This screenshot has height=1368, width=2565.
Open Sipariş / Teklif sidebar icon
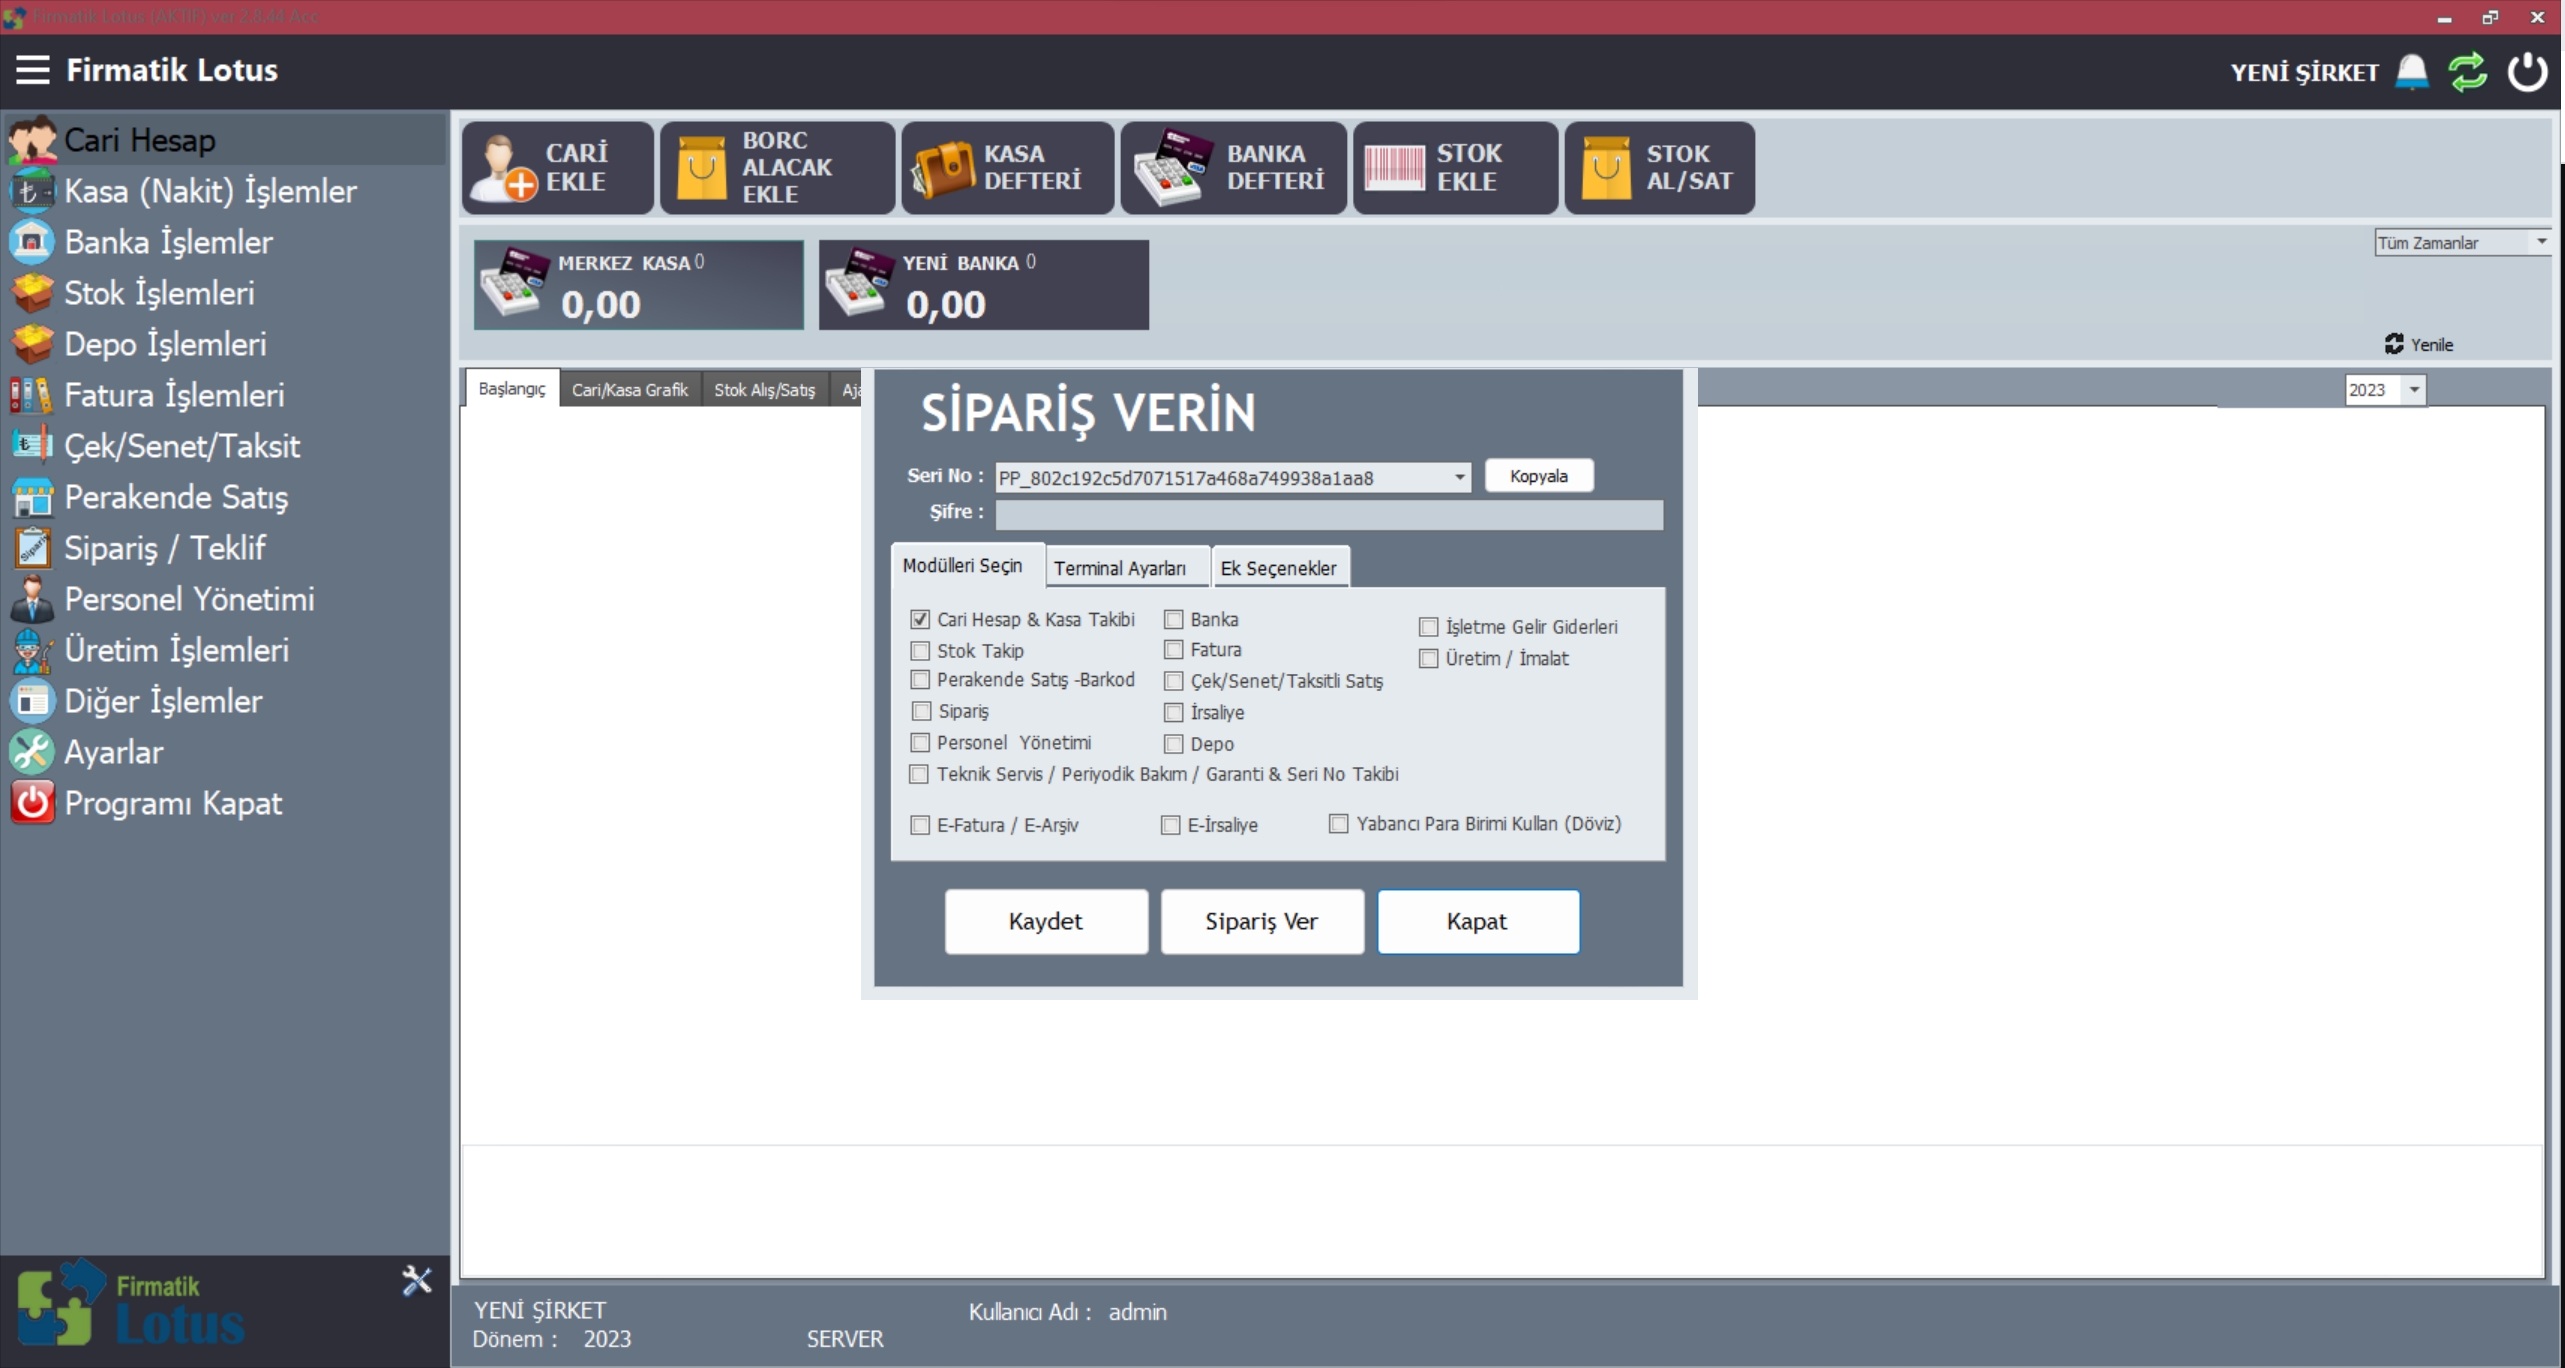(x=32, y=548)
